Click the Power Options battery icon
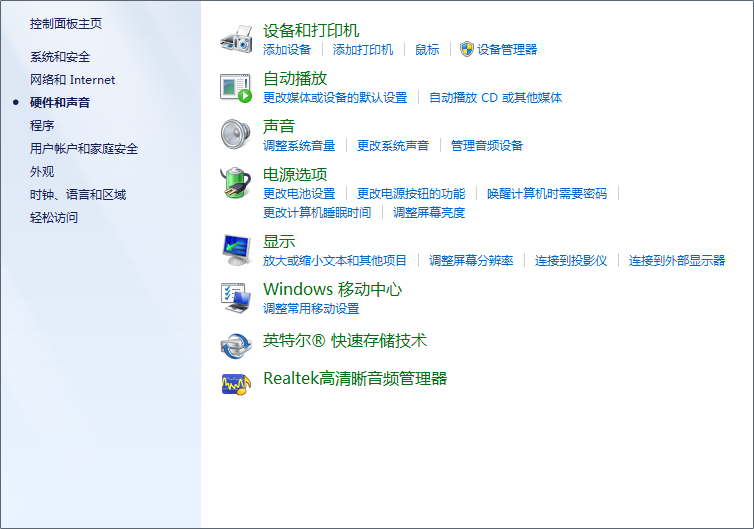This screenshot has width=754, height=529. click(236, 182)
